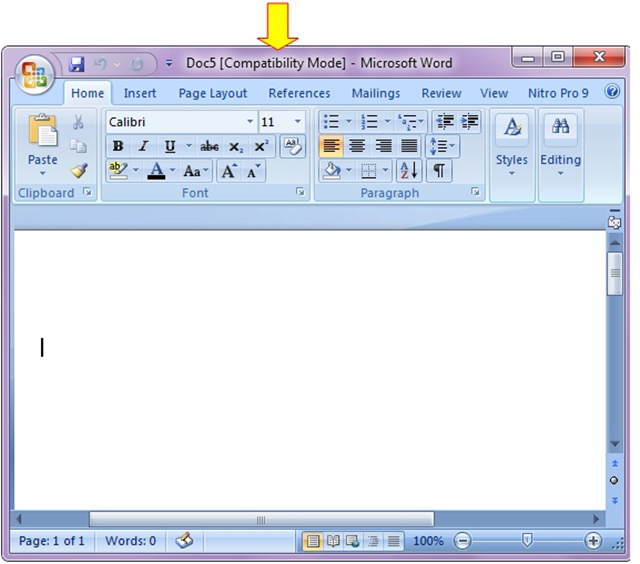Viewport: 640px width, 564px height.
Task: Expand the Paste options arrow
Action: 42,173
